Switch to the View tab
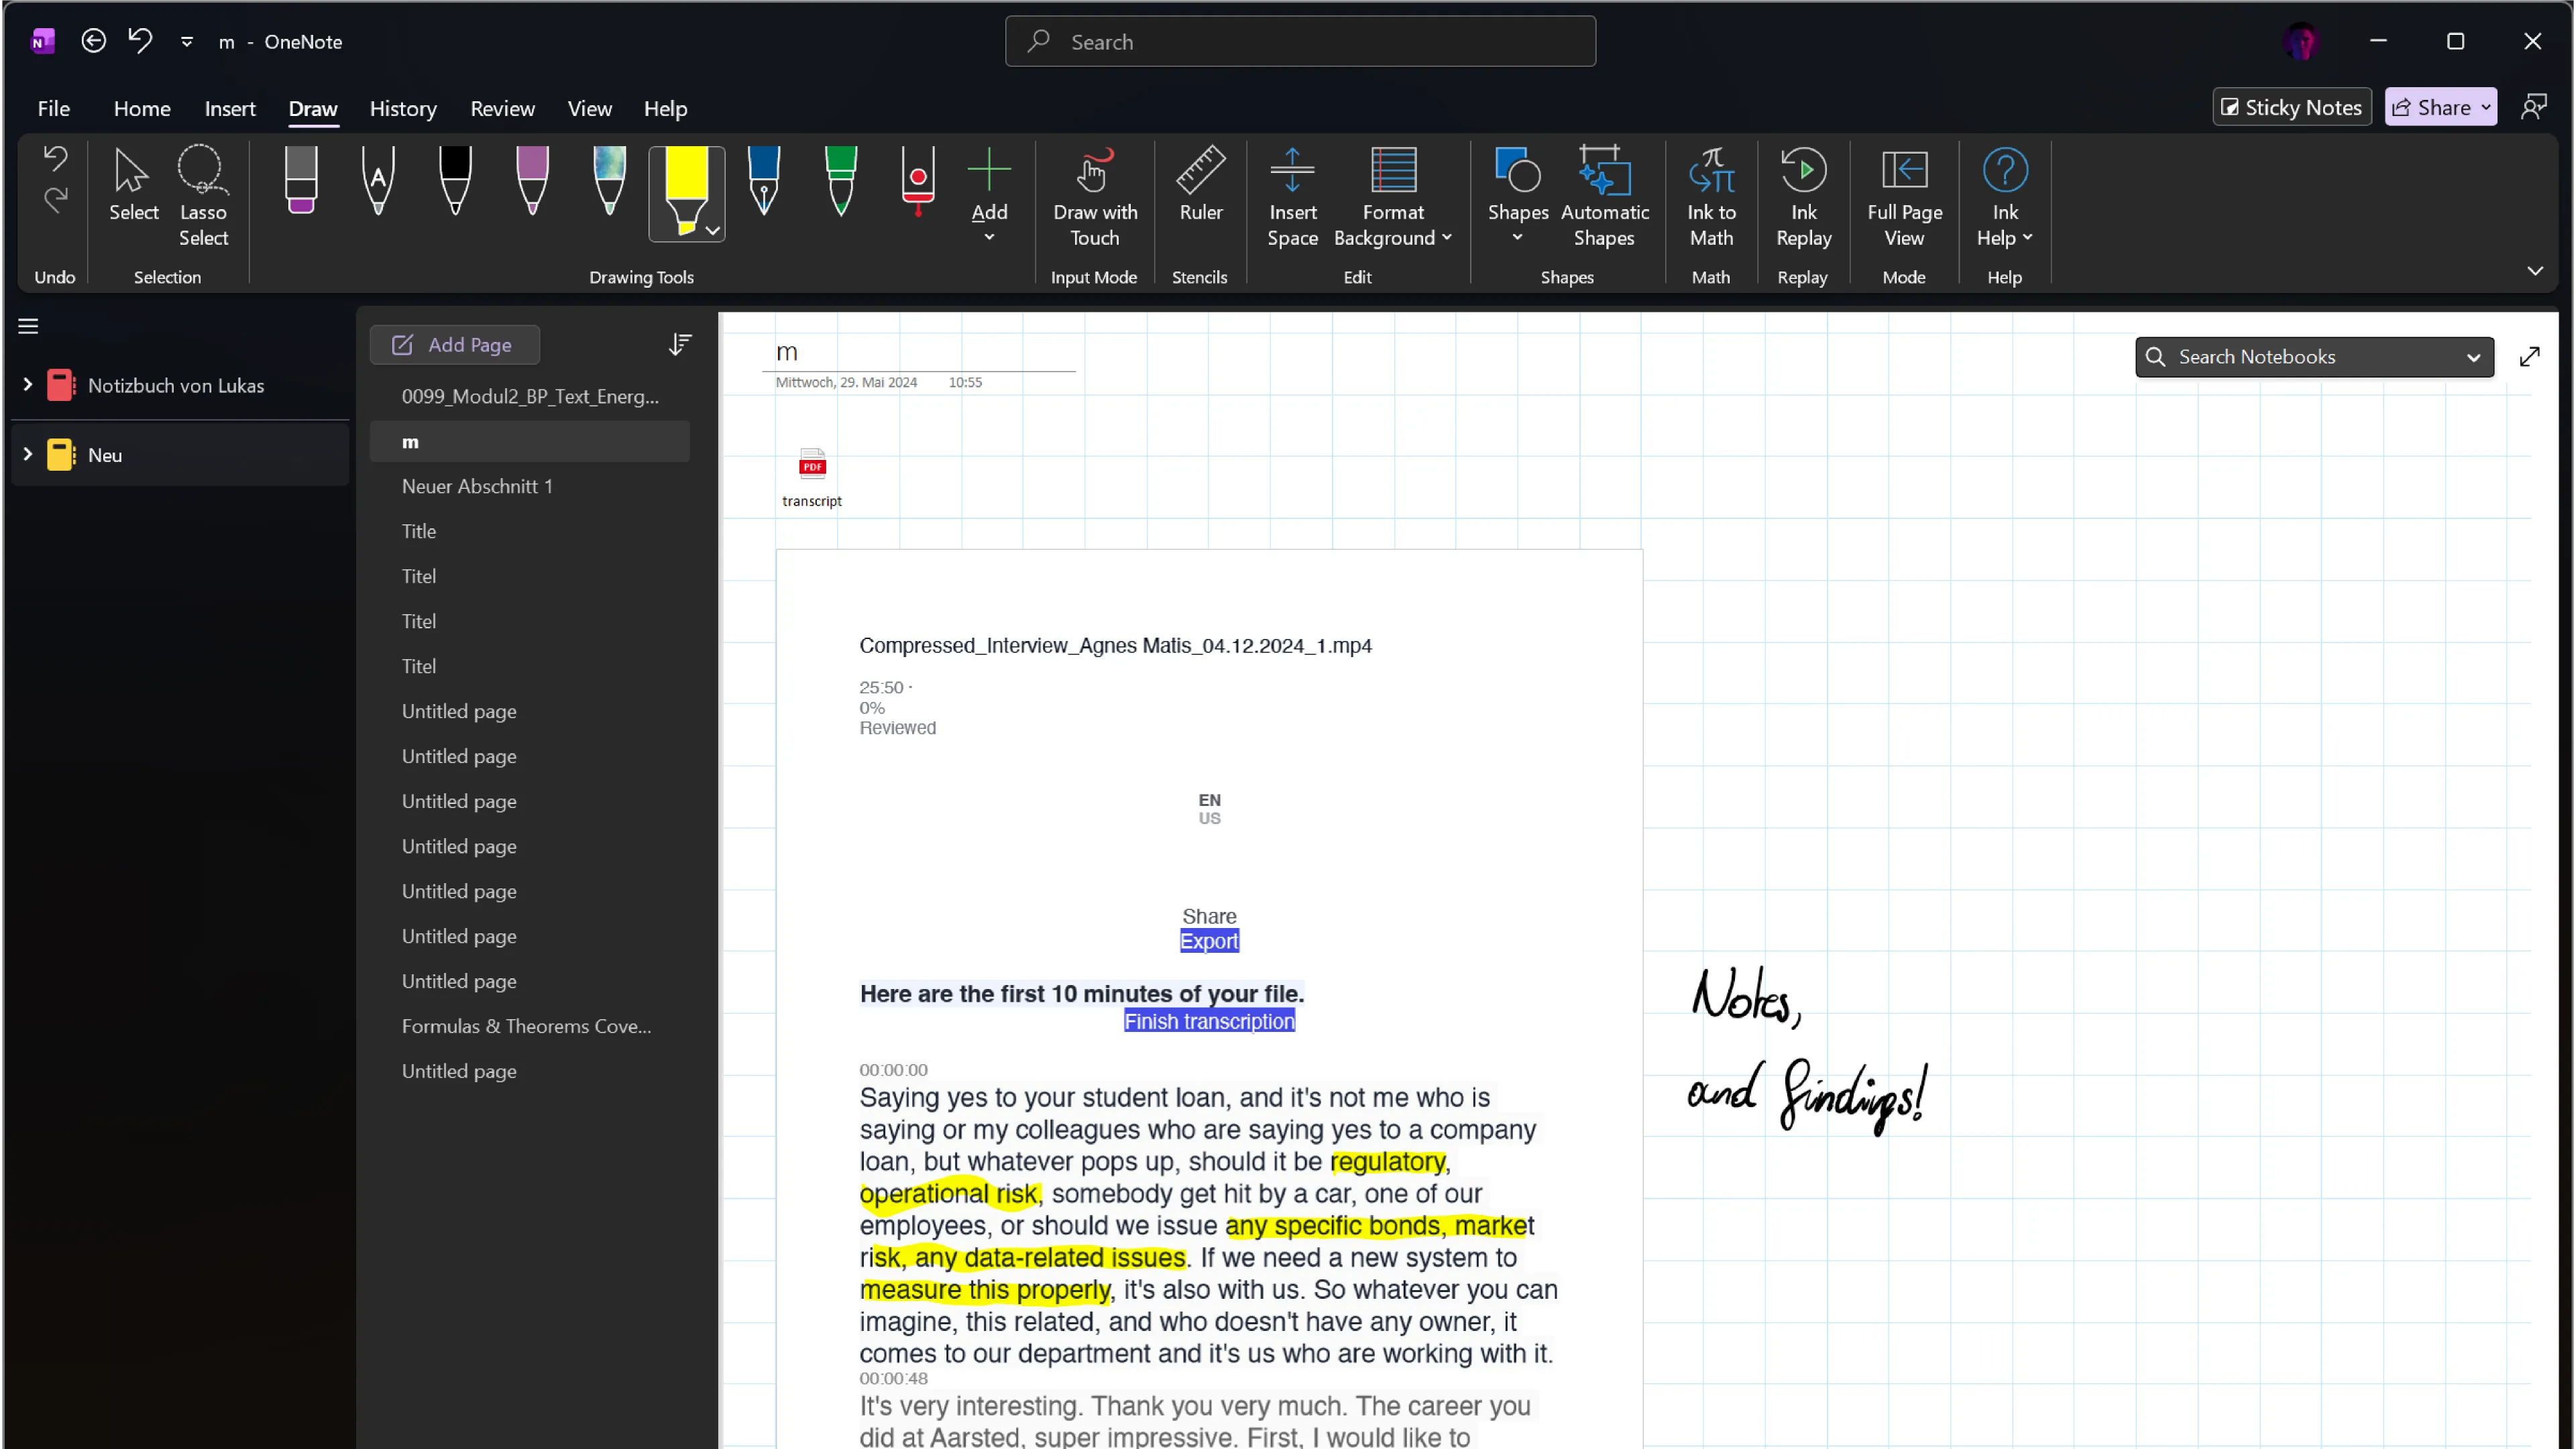Screen dimensions: 2576x1449 coord(589,108)
